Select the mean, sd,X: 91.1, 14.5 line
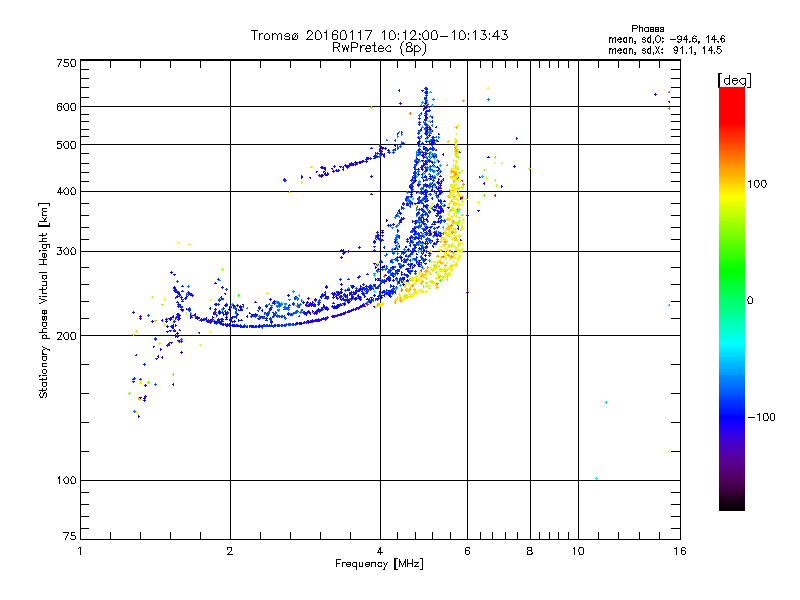The image size is (800, 600). click(x=665, y=50)
